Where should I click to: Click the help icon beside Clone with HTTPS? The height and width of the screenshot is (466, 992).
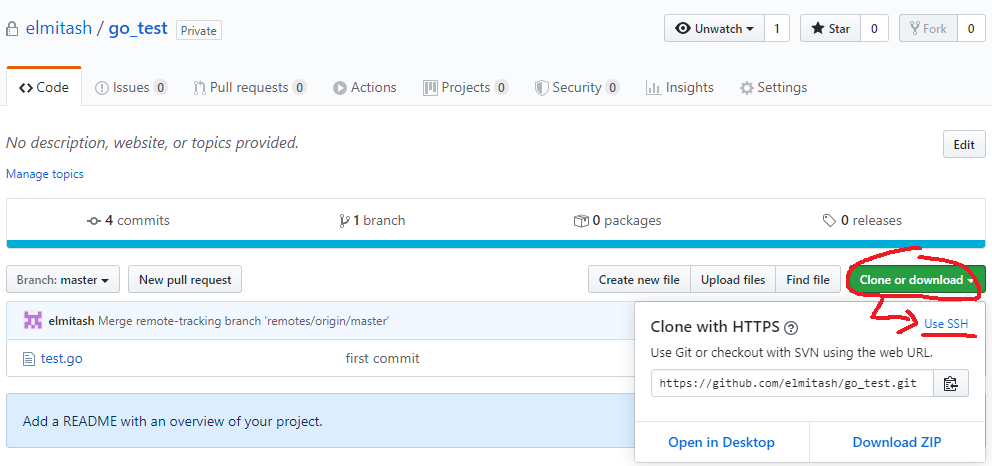[x=791, y=328]
